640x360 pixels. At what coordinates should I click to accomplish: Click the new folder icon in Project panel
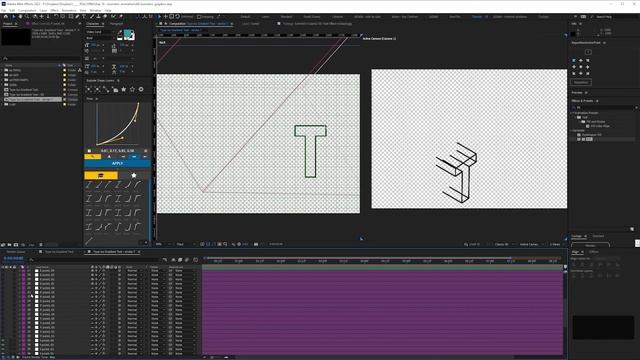coord(9,245)
